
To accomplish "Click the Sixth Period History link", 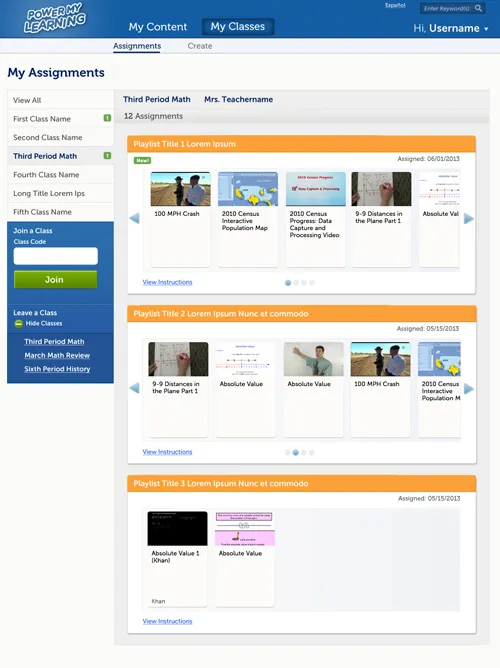I will point(57,369).
